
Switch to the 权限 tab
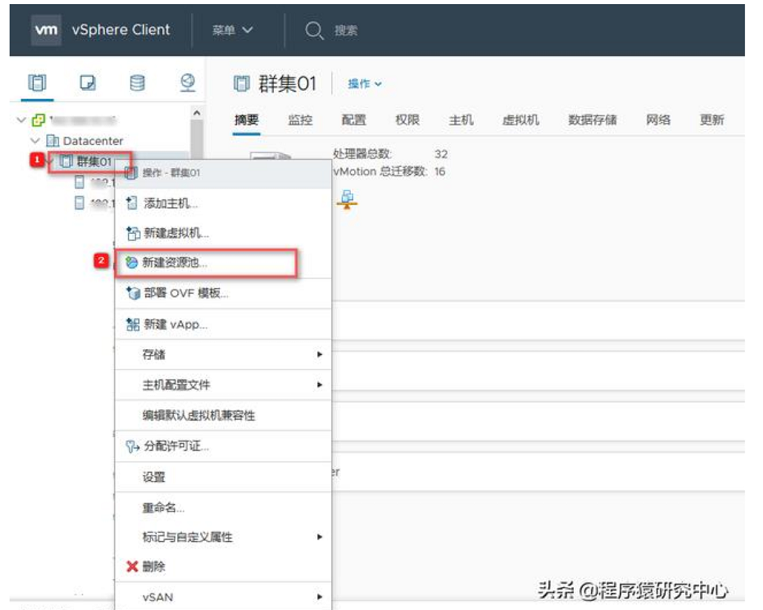407,120
